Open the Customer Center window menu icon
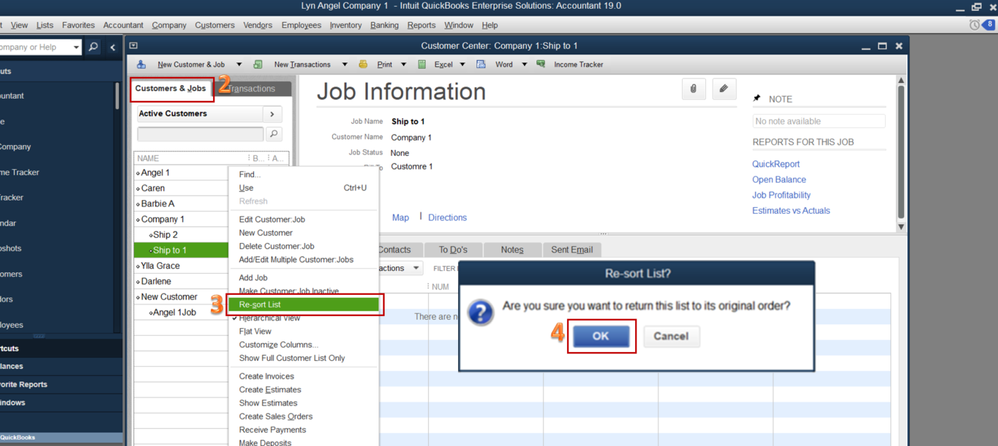 pyautogui.click(x=134, y=46)
